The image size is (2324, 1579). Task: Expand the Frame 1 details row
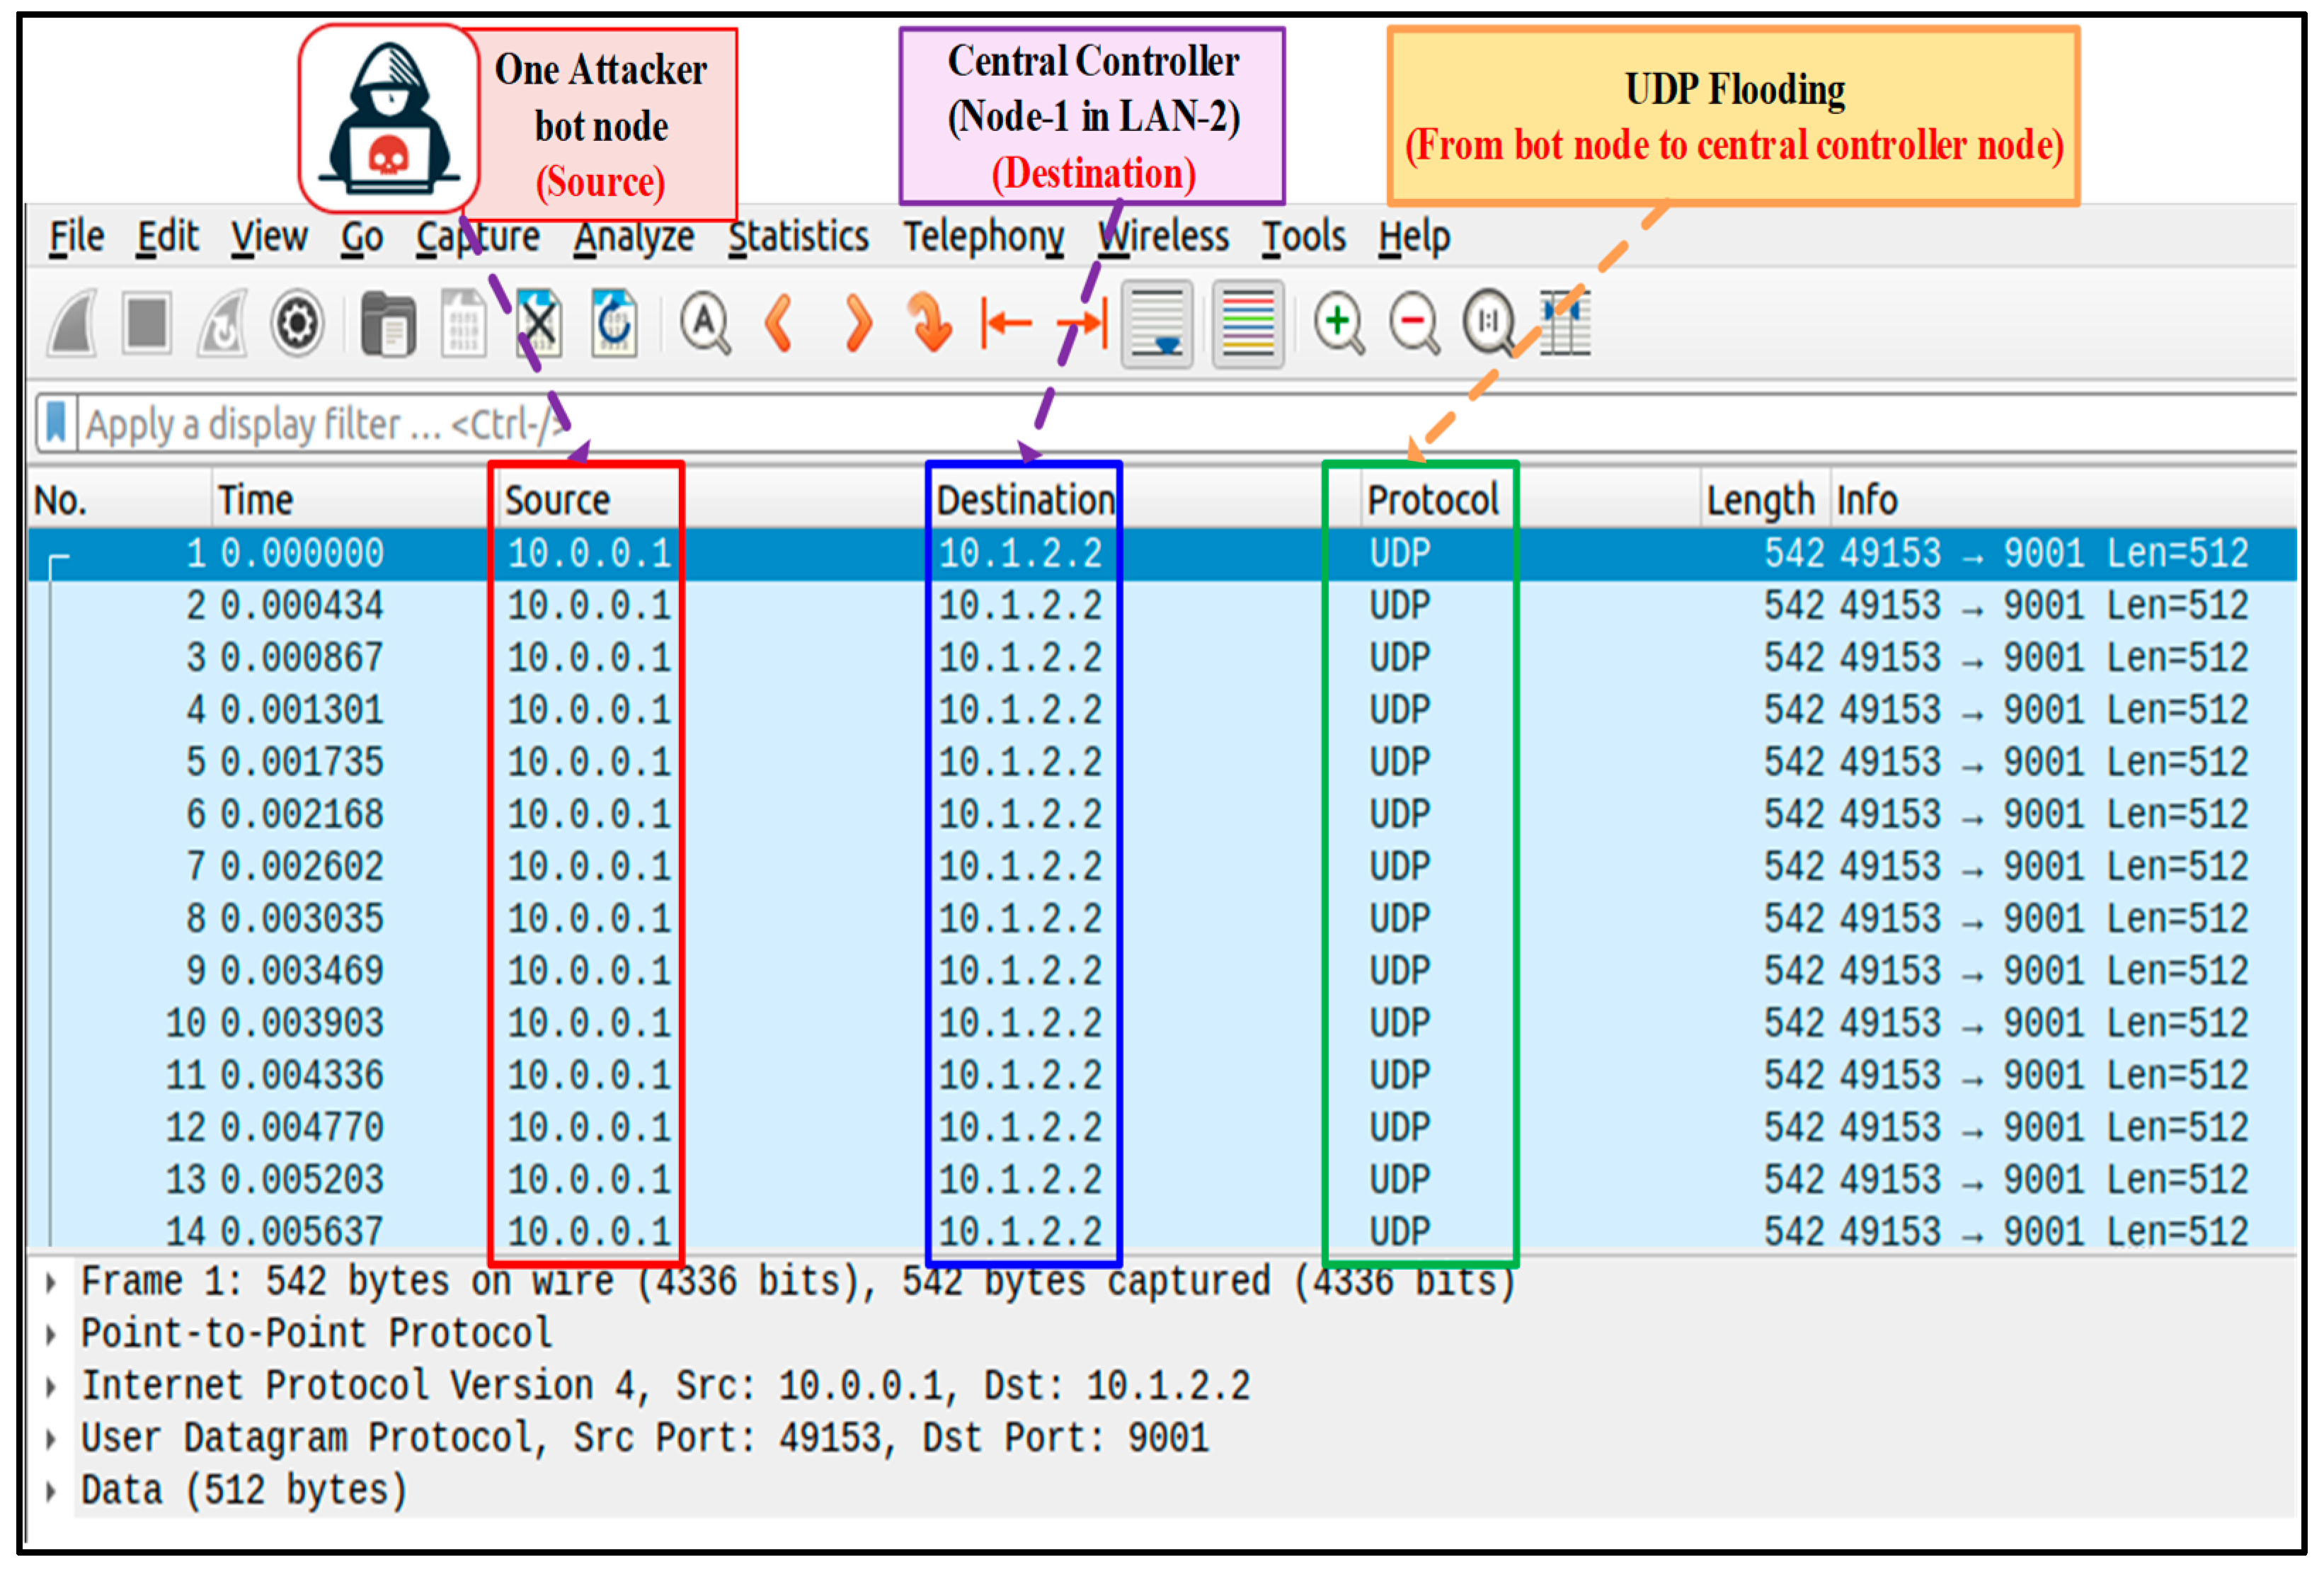(x=51, y=1283)
